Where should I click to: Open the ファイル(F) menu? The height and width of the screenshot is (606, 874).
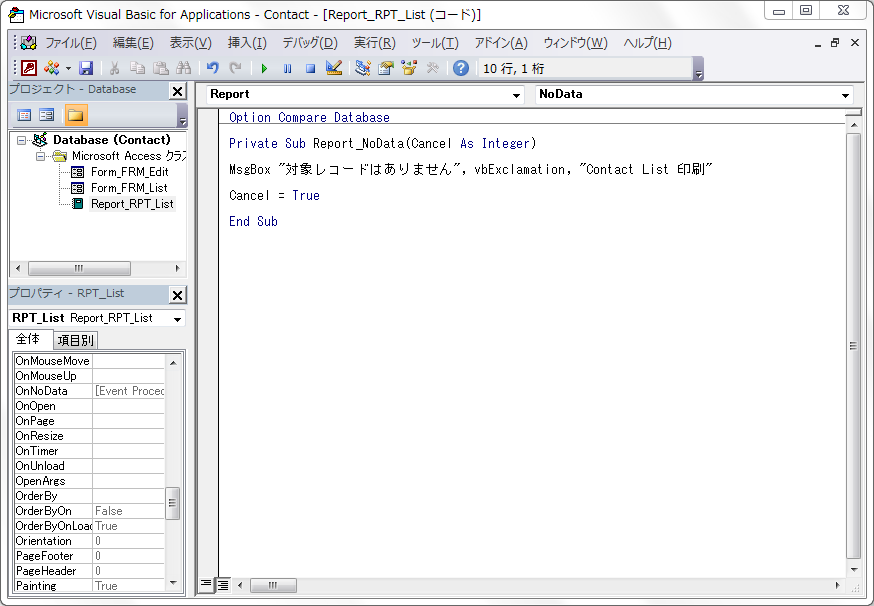[x=71, y=43]
